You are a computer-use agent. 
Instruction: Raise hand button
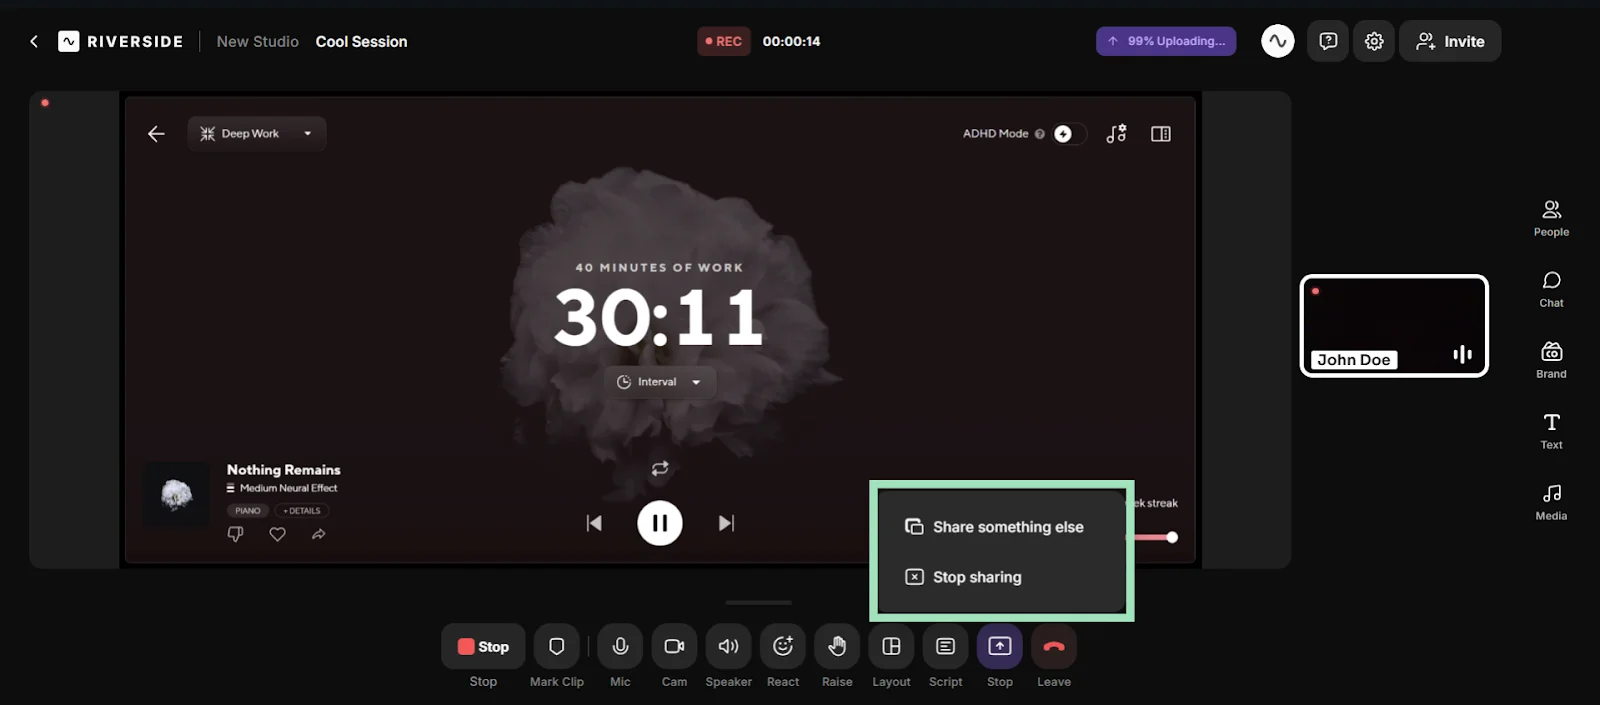click(x=837, y=646)
